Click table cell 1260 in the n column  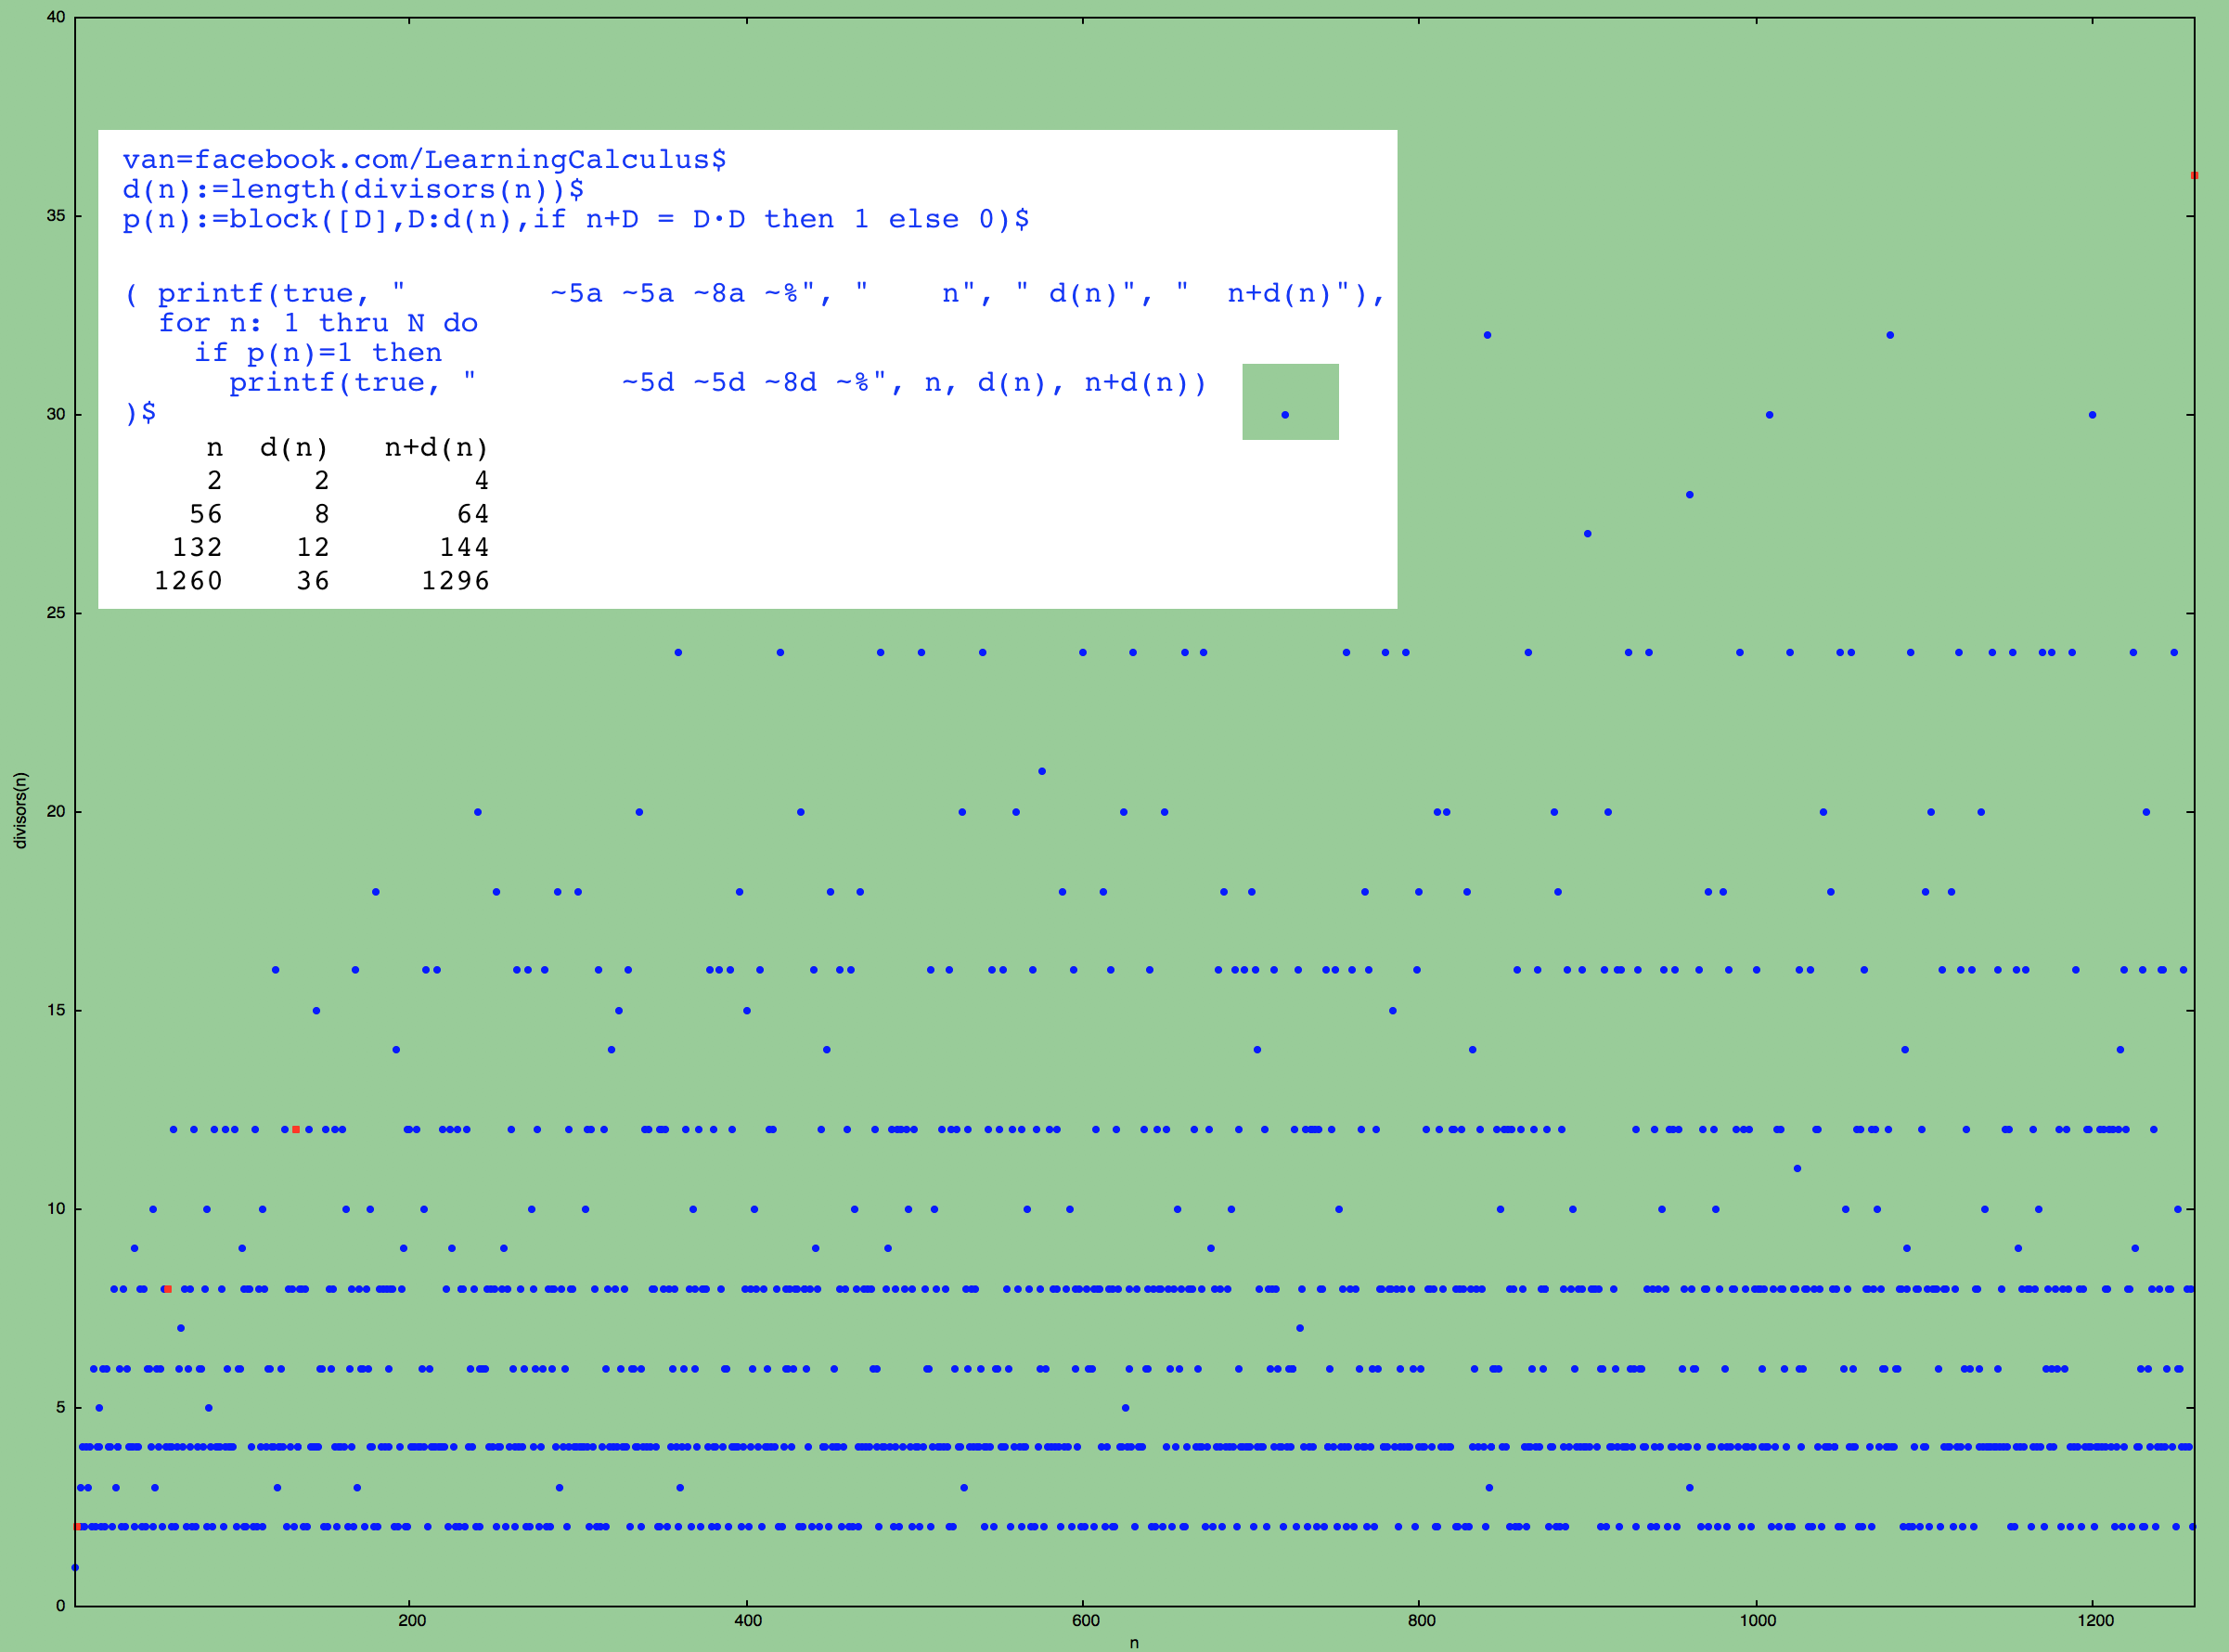click(x=188, y=581)
